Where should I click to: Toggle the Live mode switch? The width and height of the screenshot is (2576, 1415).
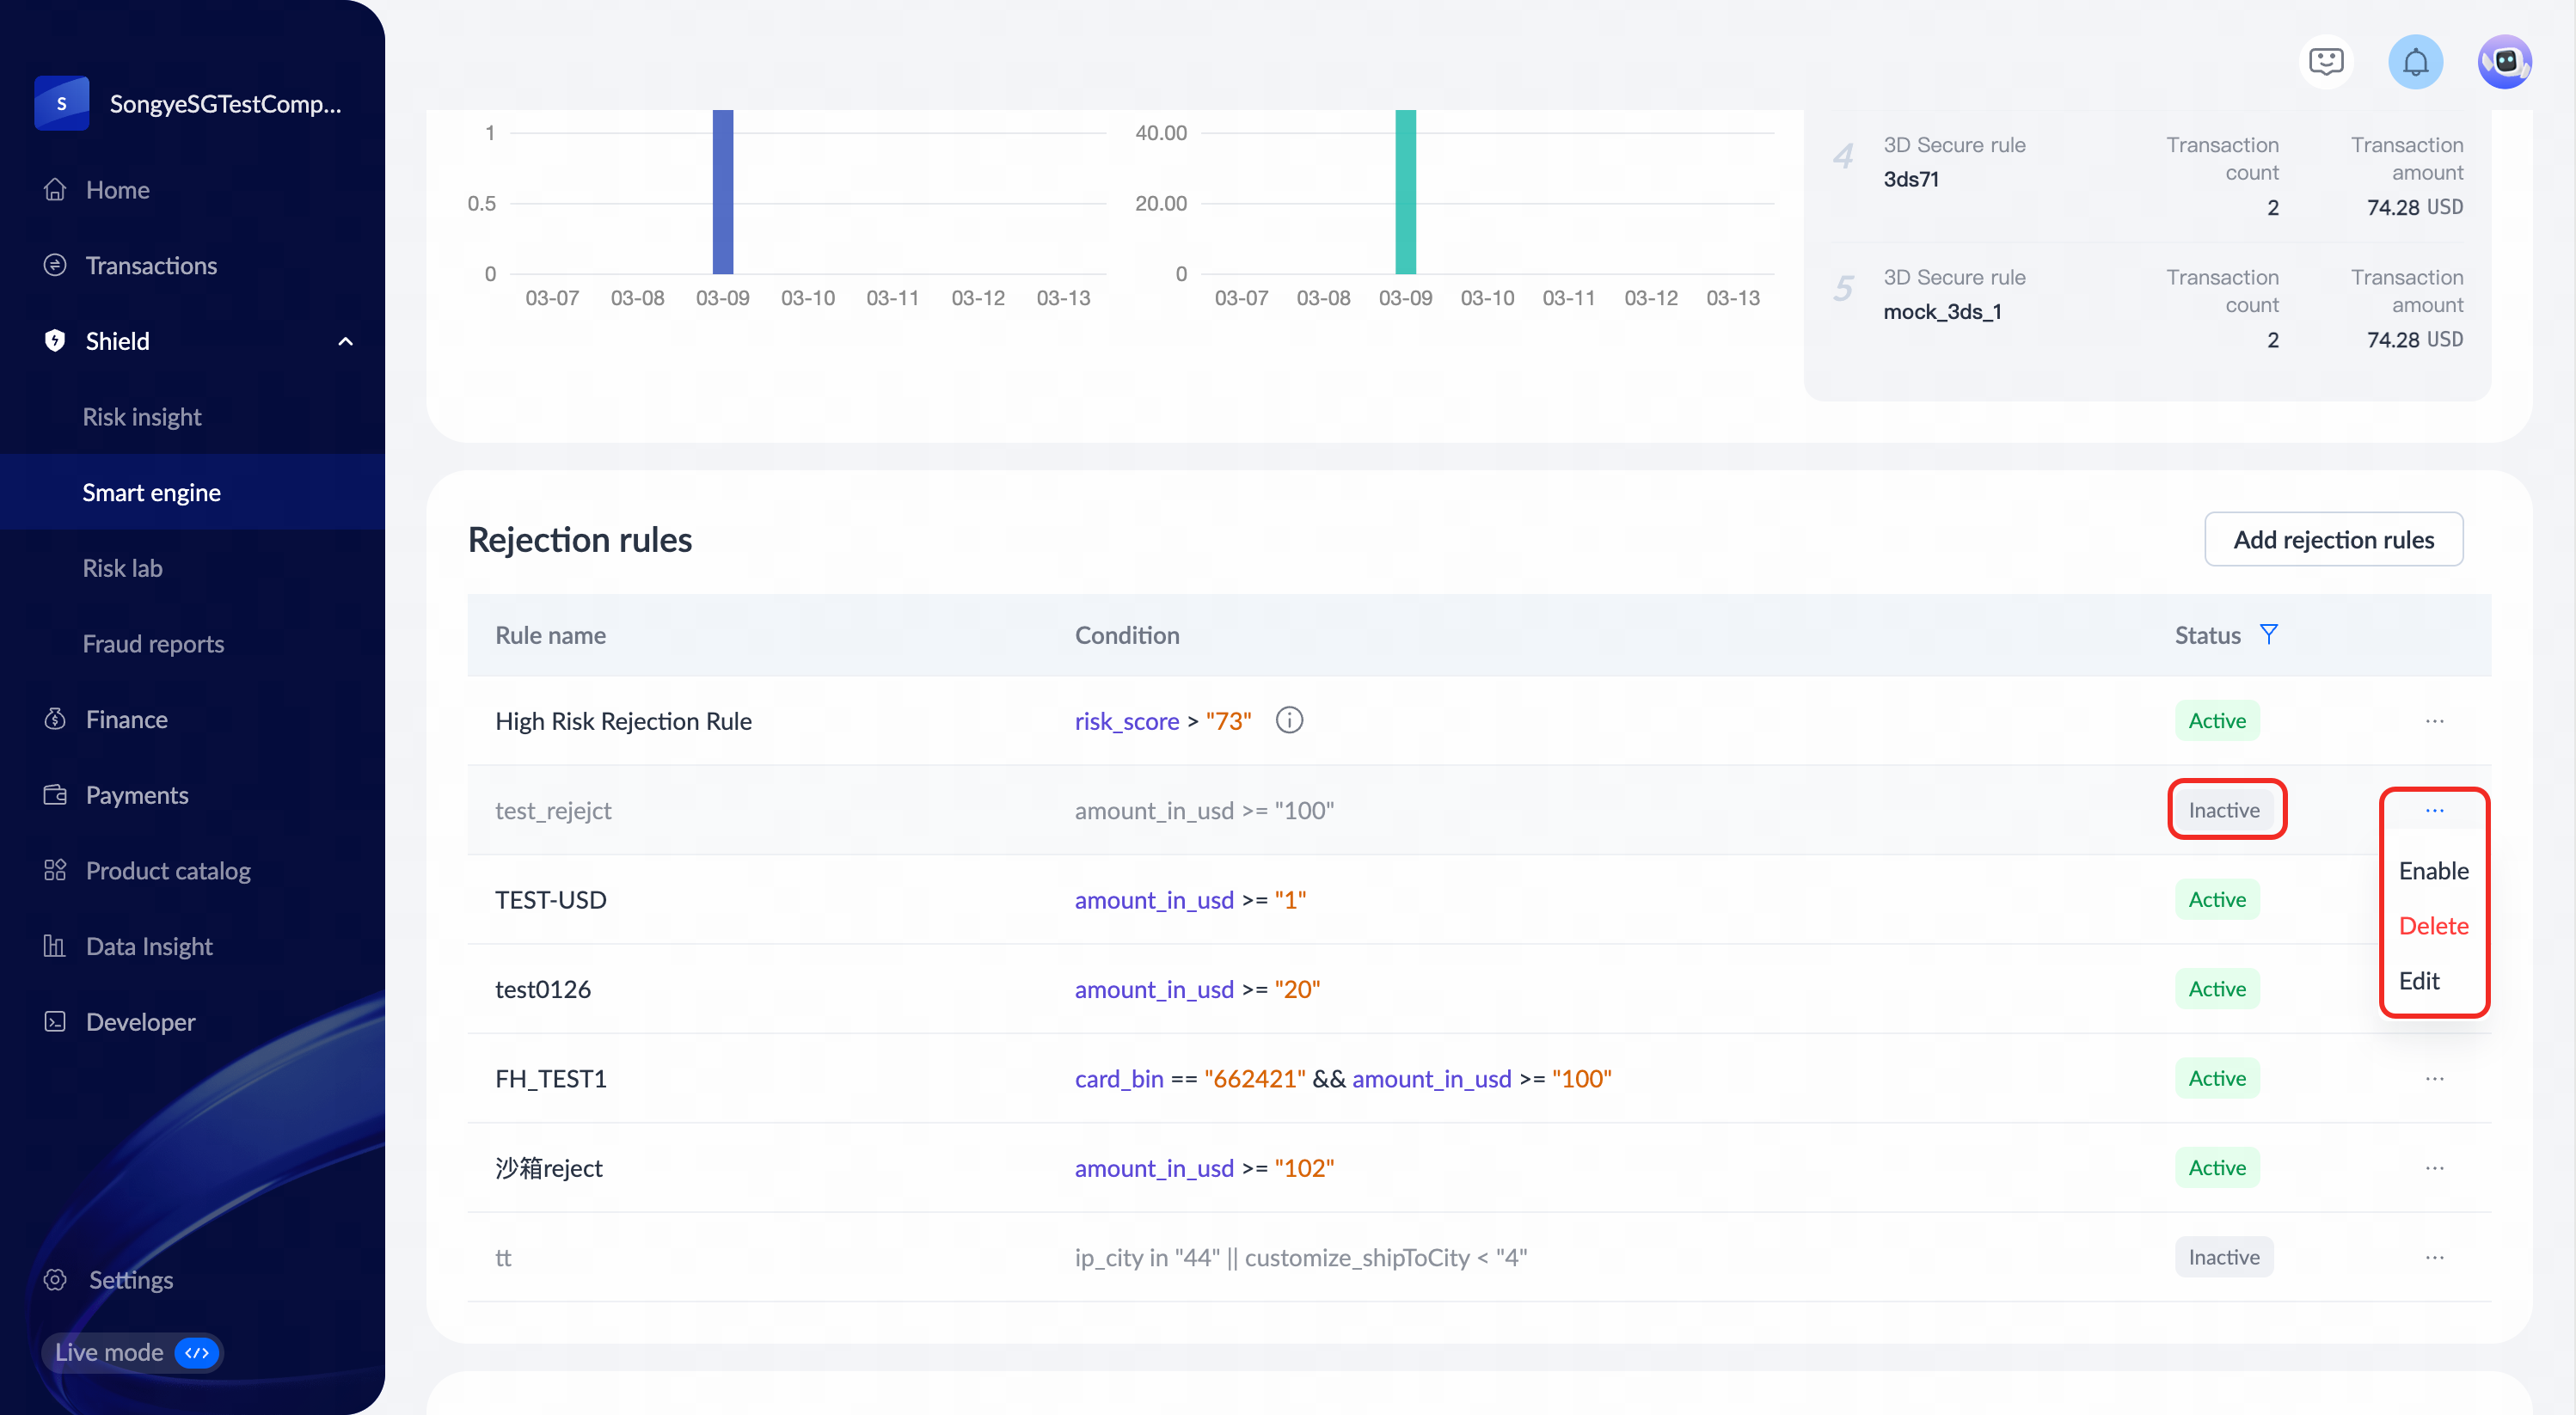(x=197, y=1352)
